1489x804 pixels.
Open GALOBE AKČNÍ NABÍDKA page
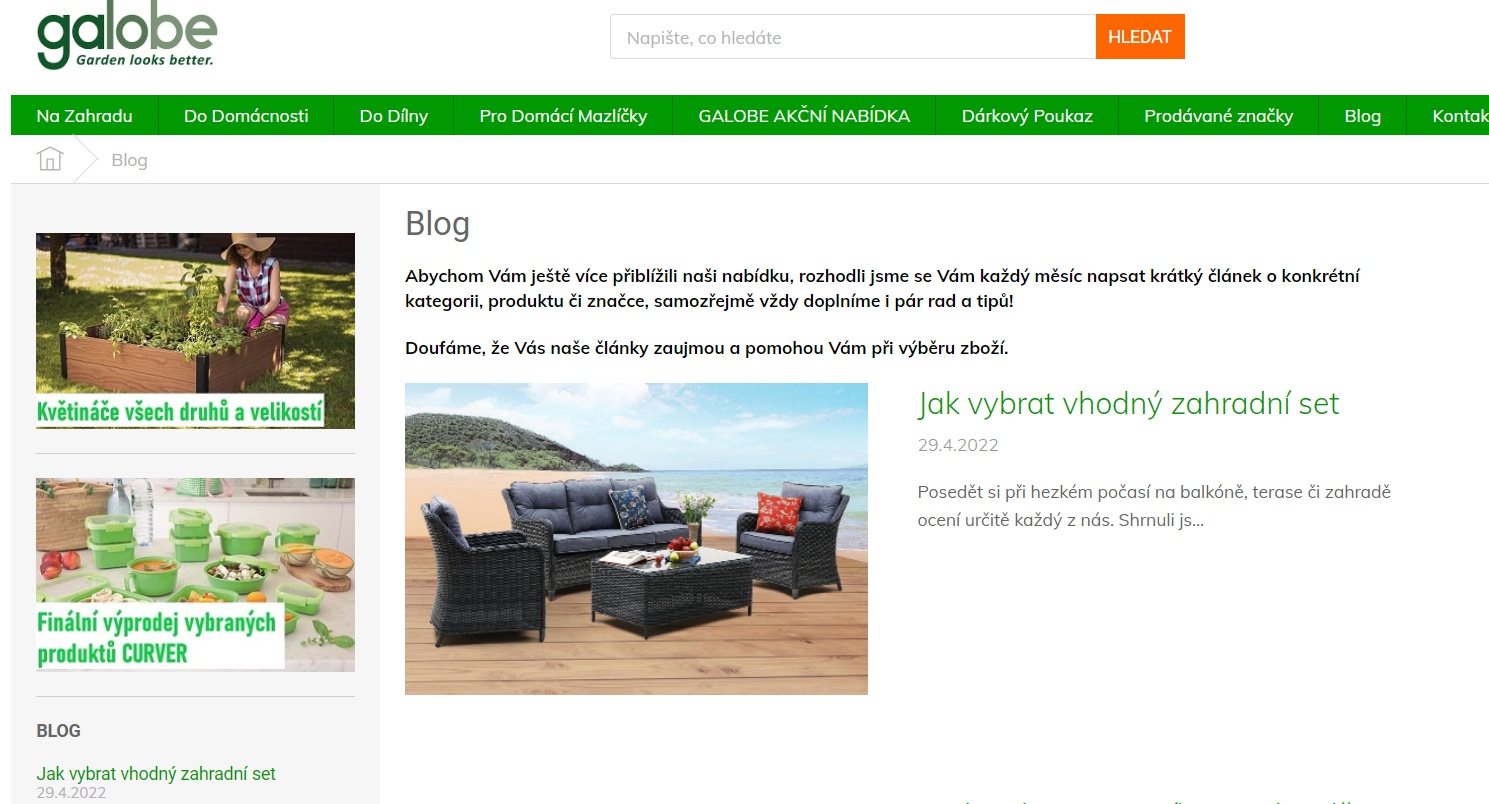[804, 116]
